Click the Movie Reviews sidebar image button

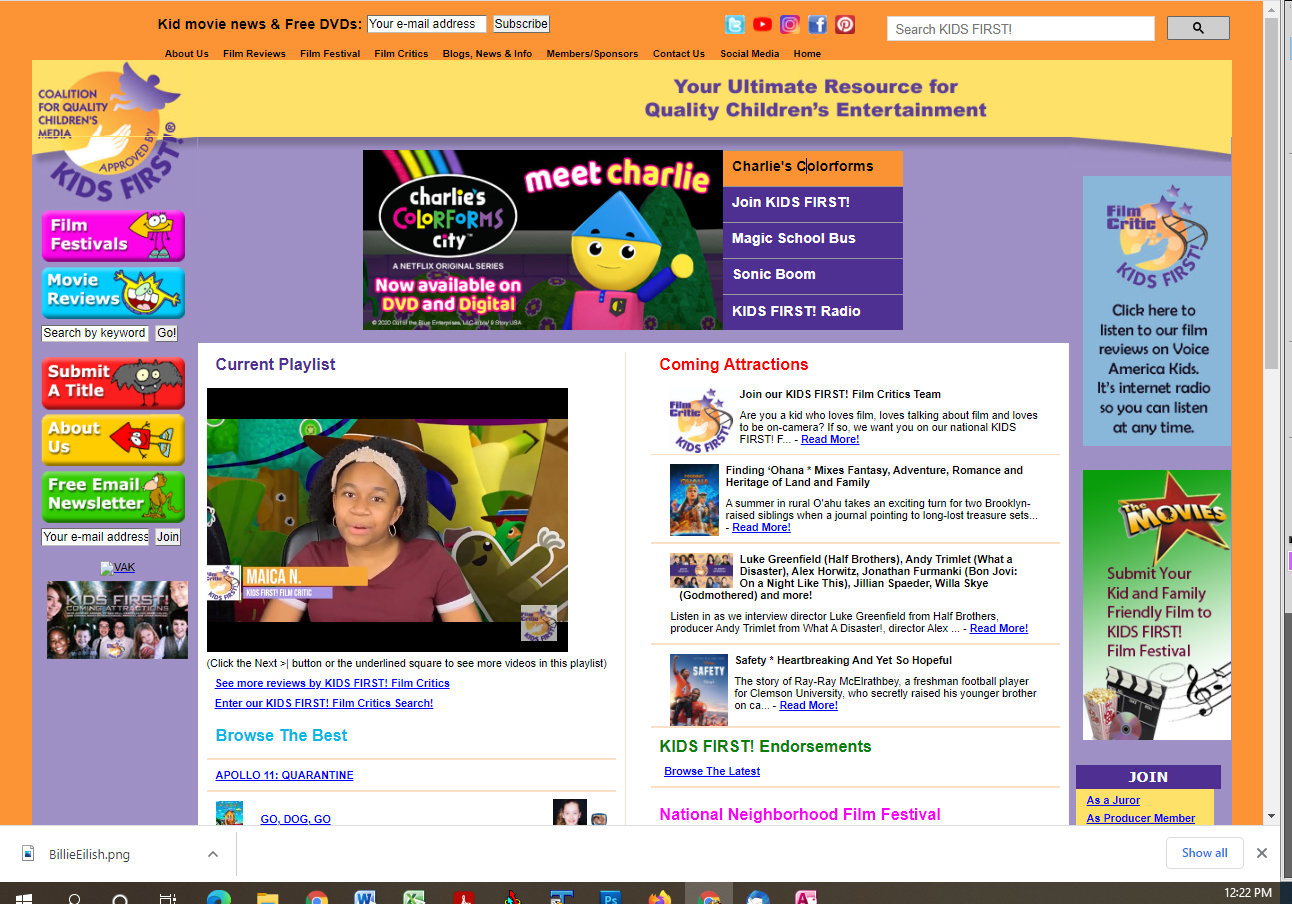coord(113,292)
